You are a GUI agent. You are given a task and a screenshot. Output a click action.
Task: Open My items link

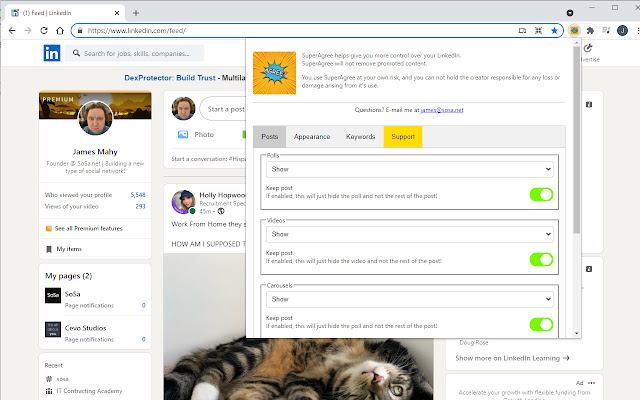69,249
